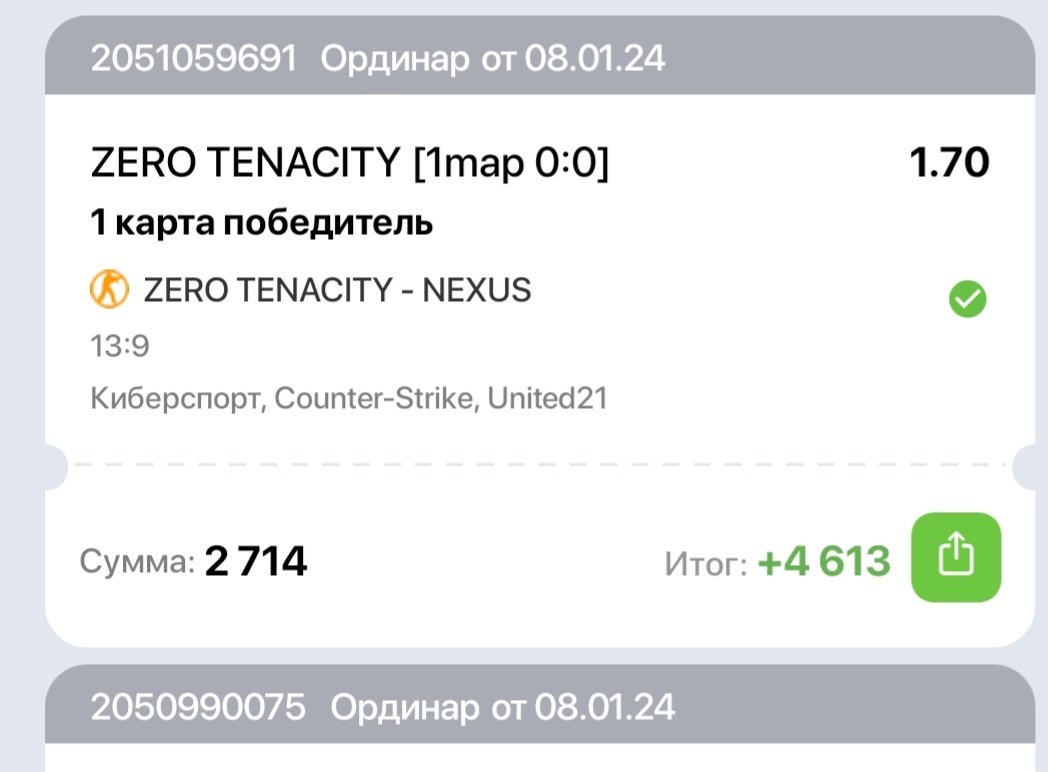Tap the Киберспорт, Counter-Strike, United21 category line
The image size is (1048, 772).
[349, 399]
